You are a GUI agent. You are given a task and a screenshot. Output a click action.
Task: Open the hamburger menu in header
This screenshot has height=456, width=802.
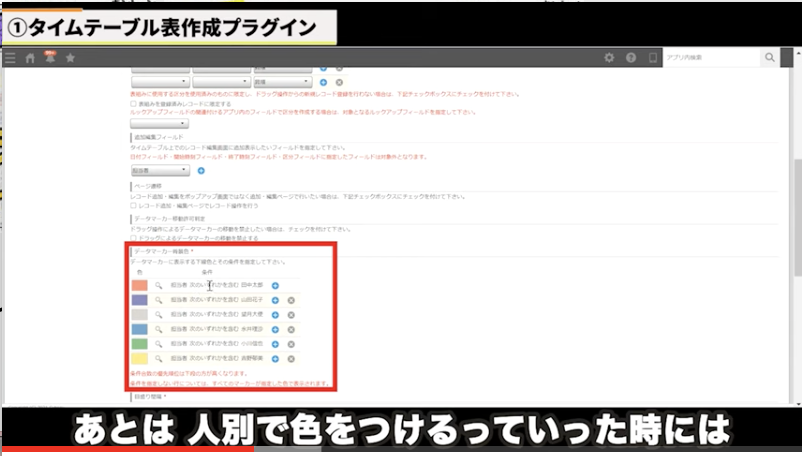(10, 58)
